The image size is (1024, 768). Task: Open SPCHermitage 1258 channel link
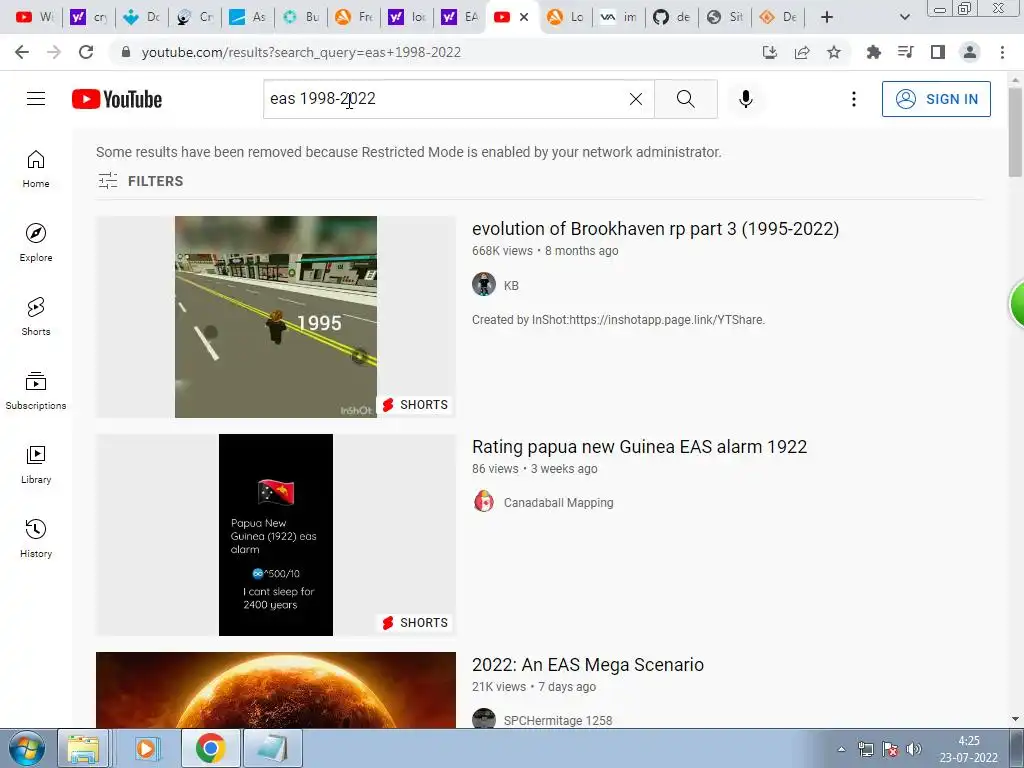[x=558, y=720]
